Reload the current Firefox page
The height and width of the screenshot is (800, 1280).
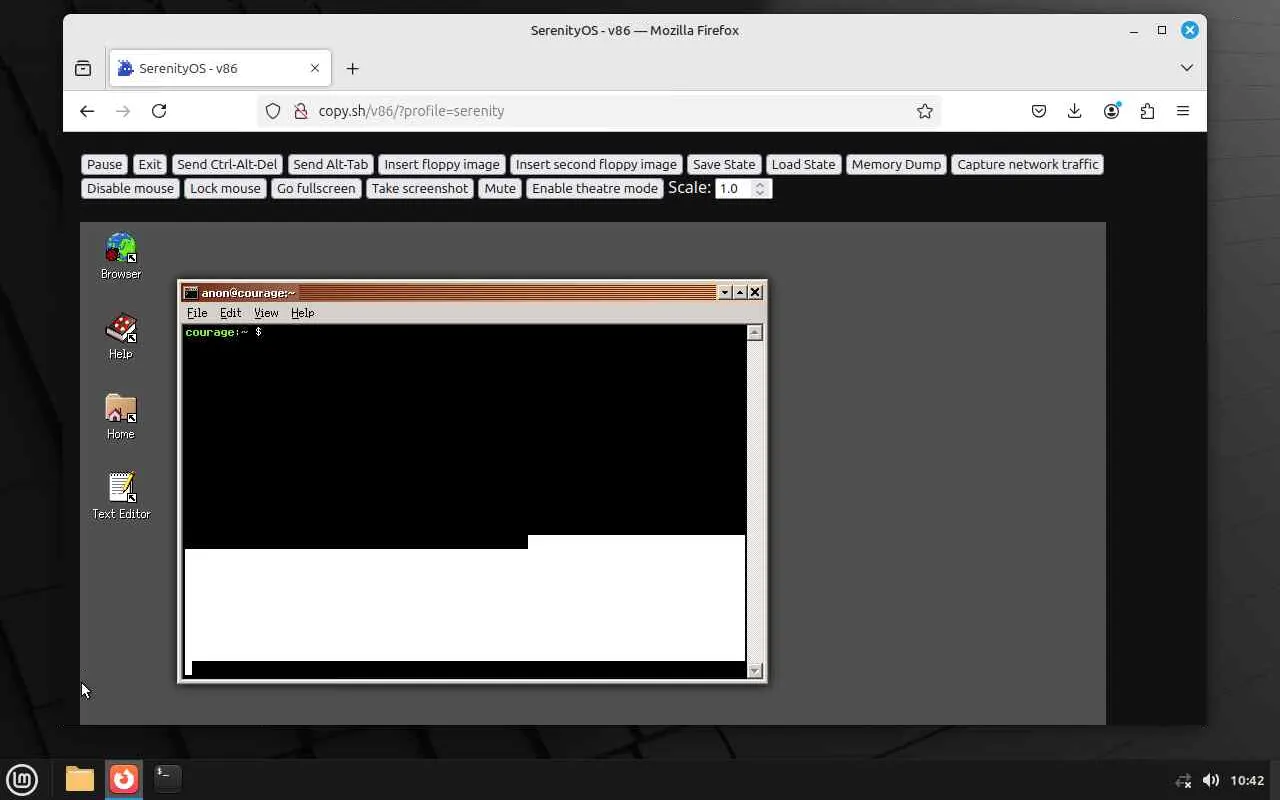click(159, 111)
